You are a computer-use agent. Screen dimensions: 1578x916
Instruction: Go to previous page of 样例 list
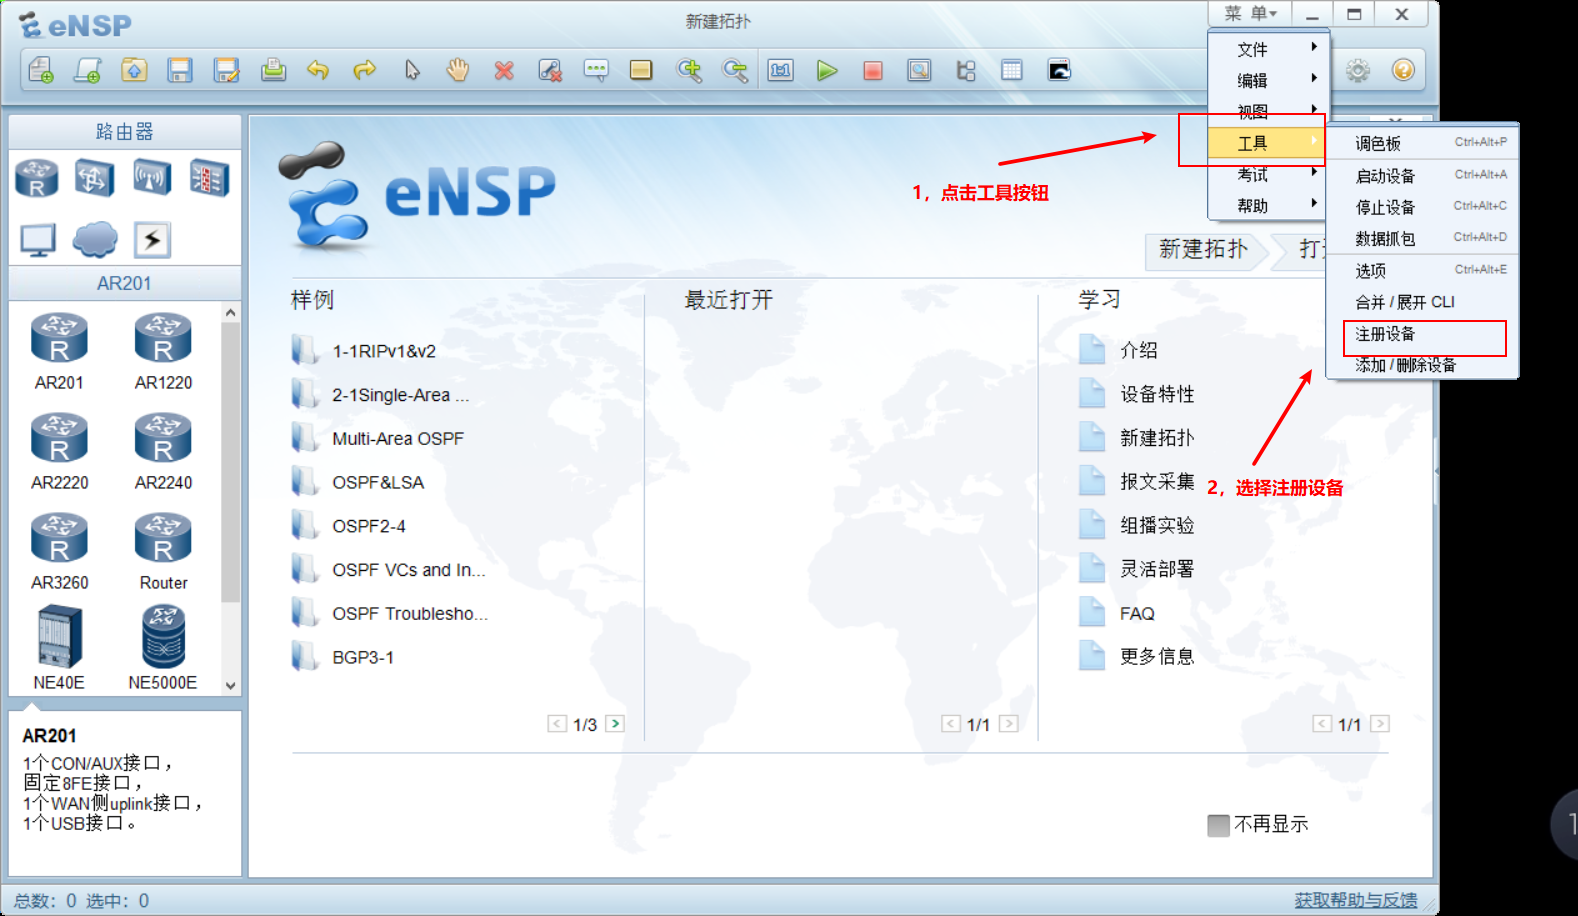coord(556,723)
